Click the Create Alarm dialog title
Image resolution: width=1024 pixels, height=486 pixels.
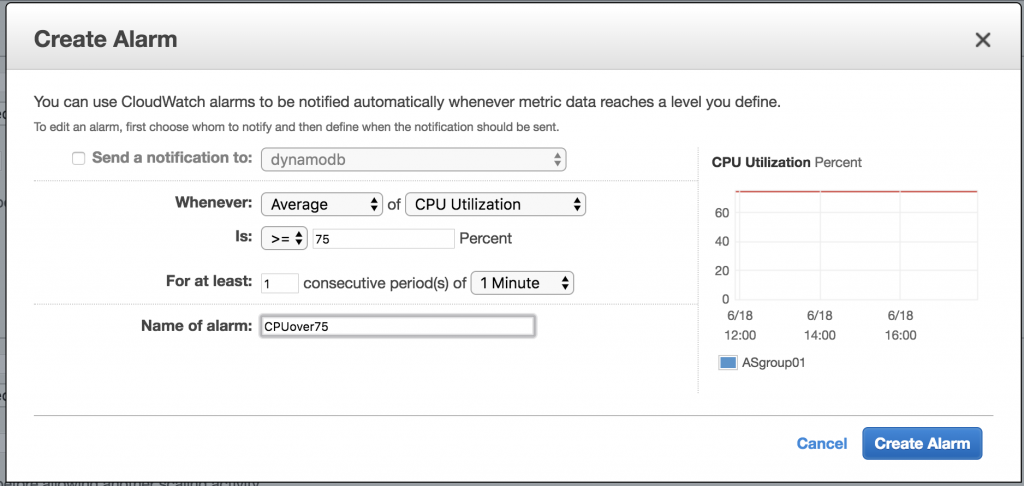(x=106, y=40)
